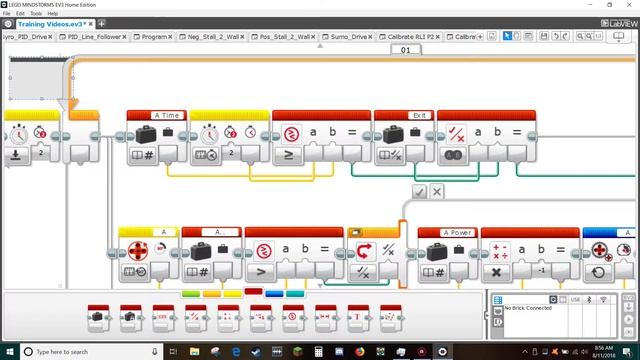Screen dimensions: 640x360
Task: Collapse the hardware page panel
Action: coord(486,315)
